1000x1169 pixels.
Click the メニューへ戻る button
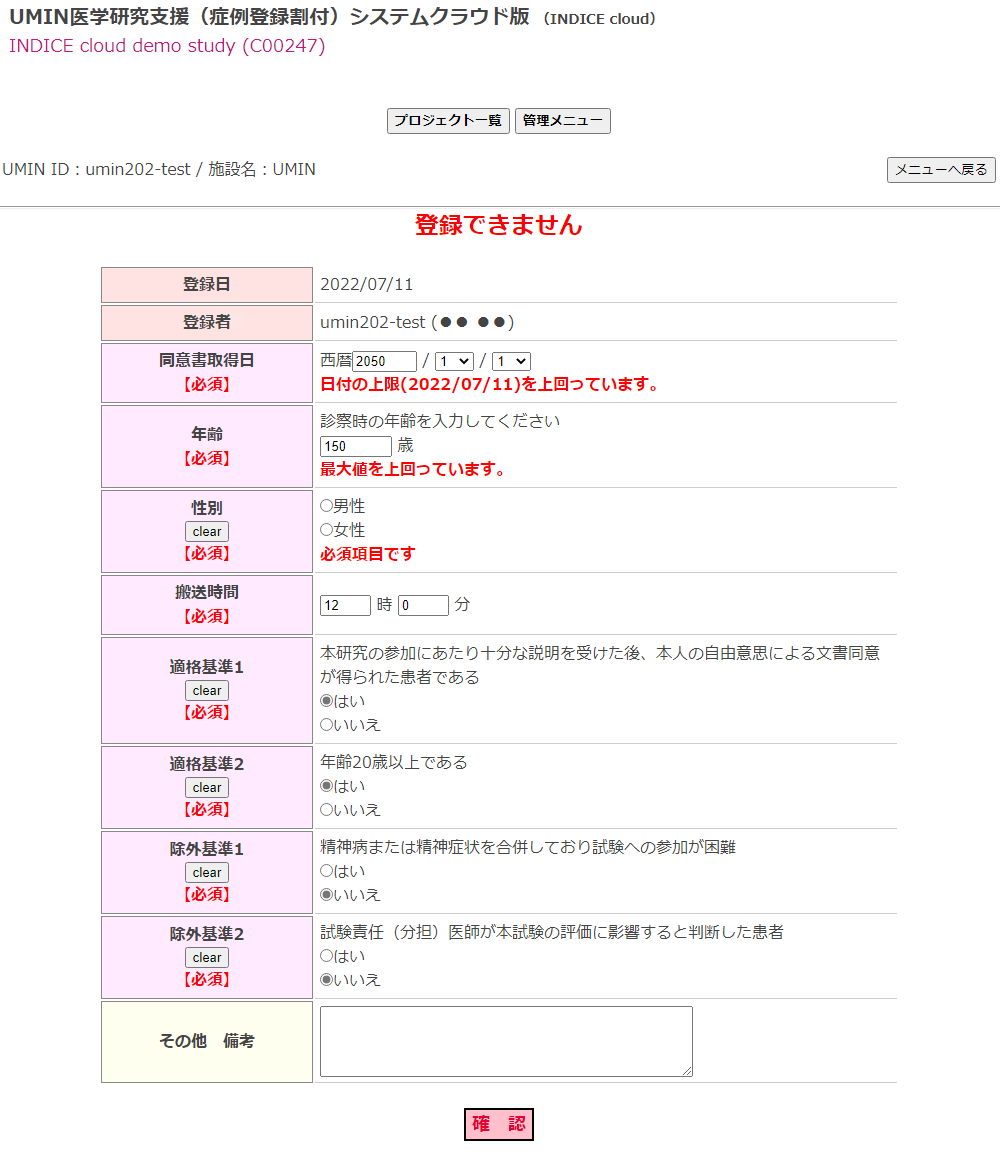point(941,170)
